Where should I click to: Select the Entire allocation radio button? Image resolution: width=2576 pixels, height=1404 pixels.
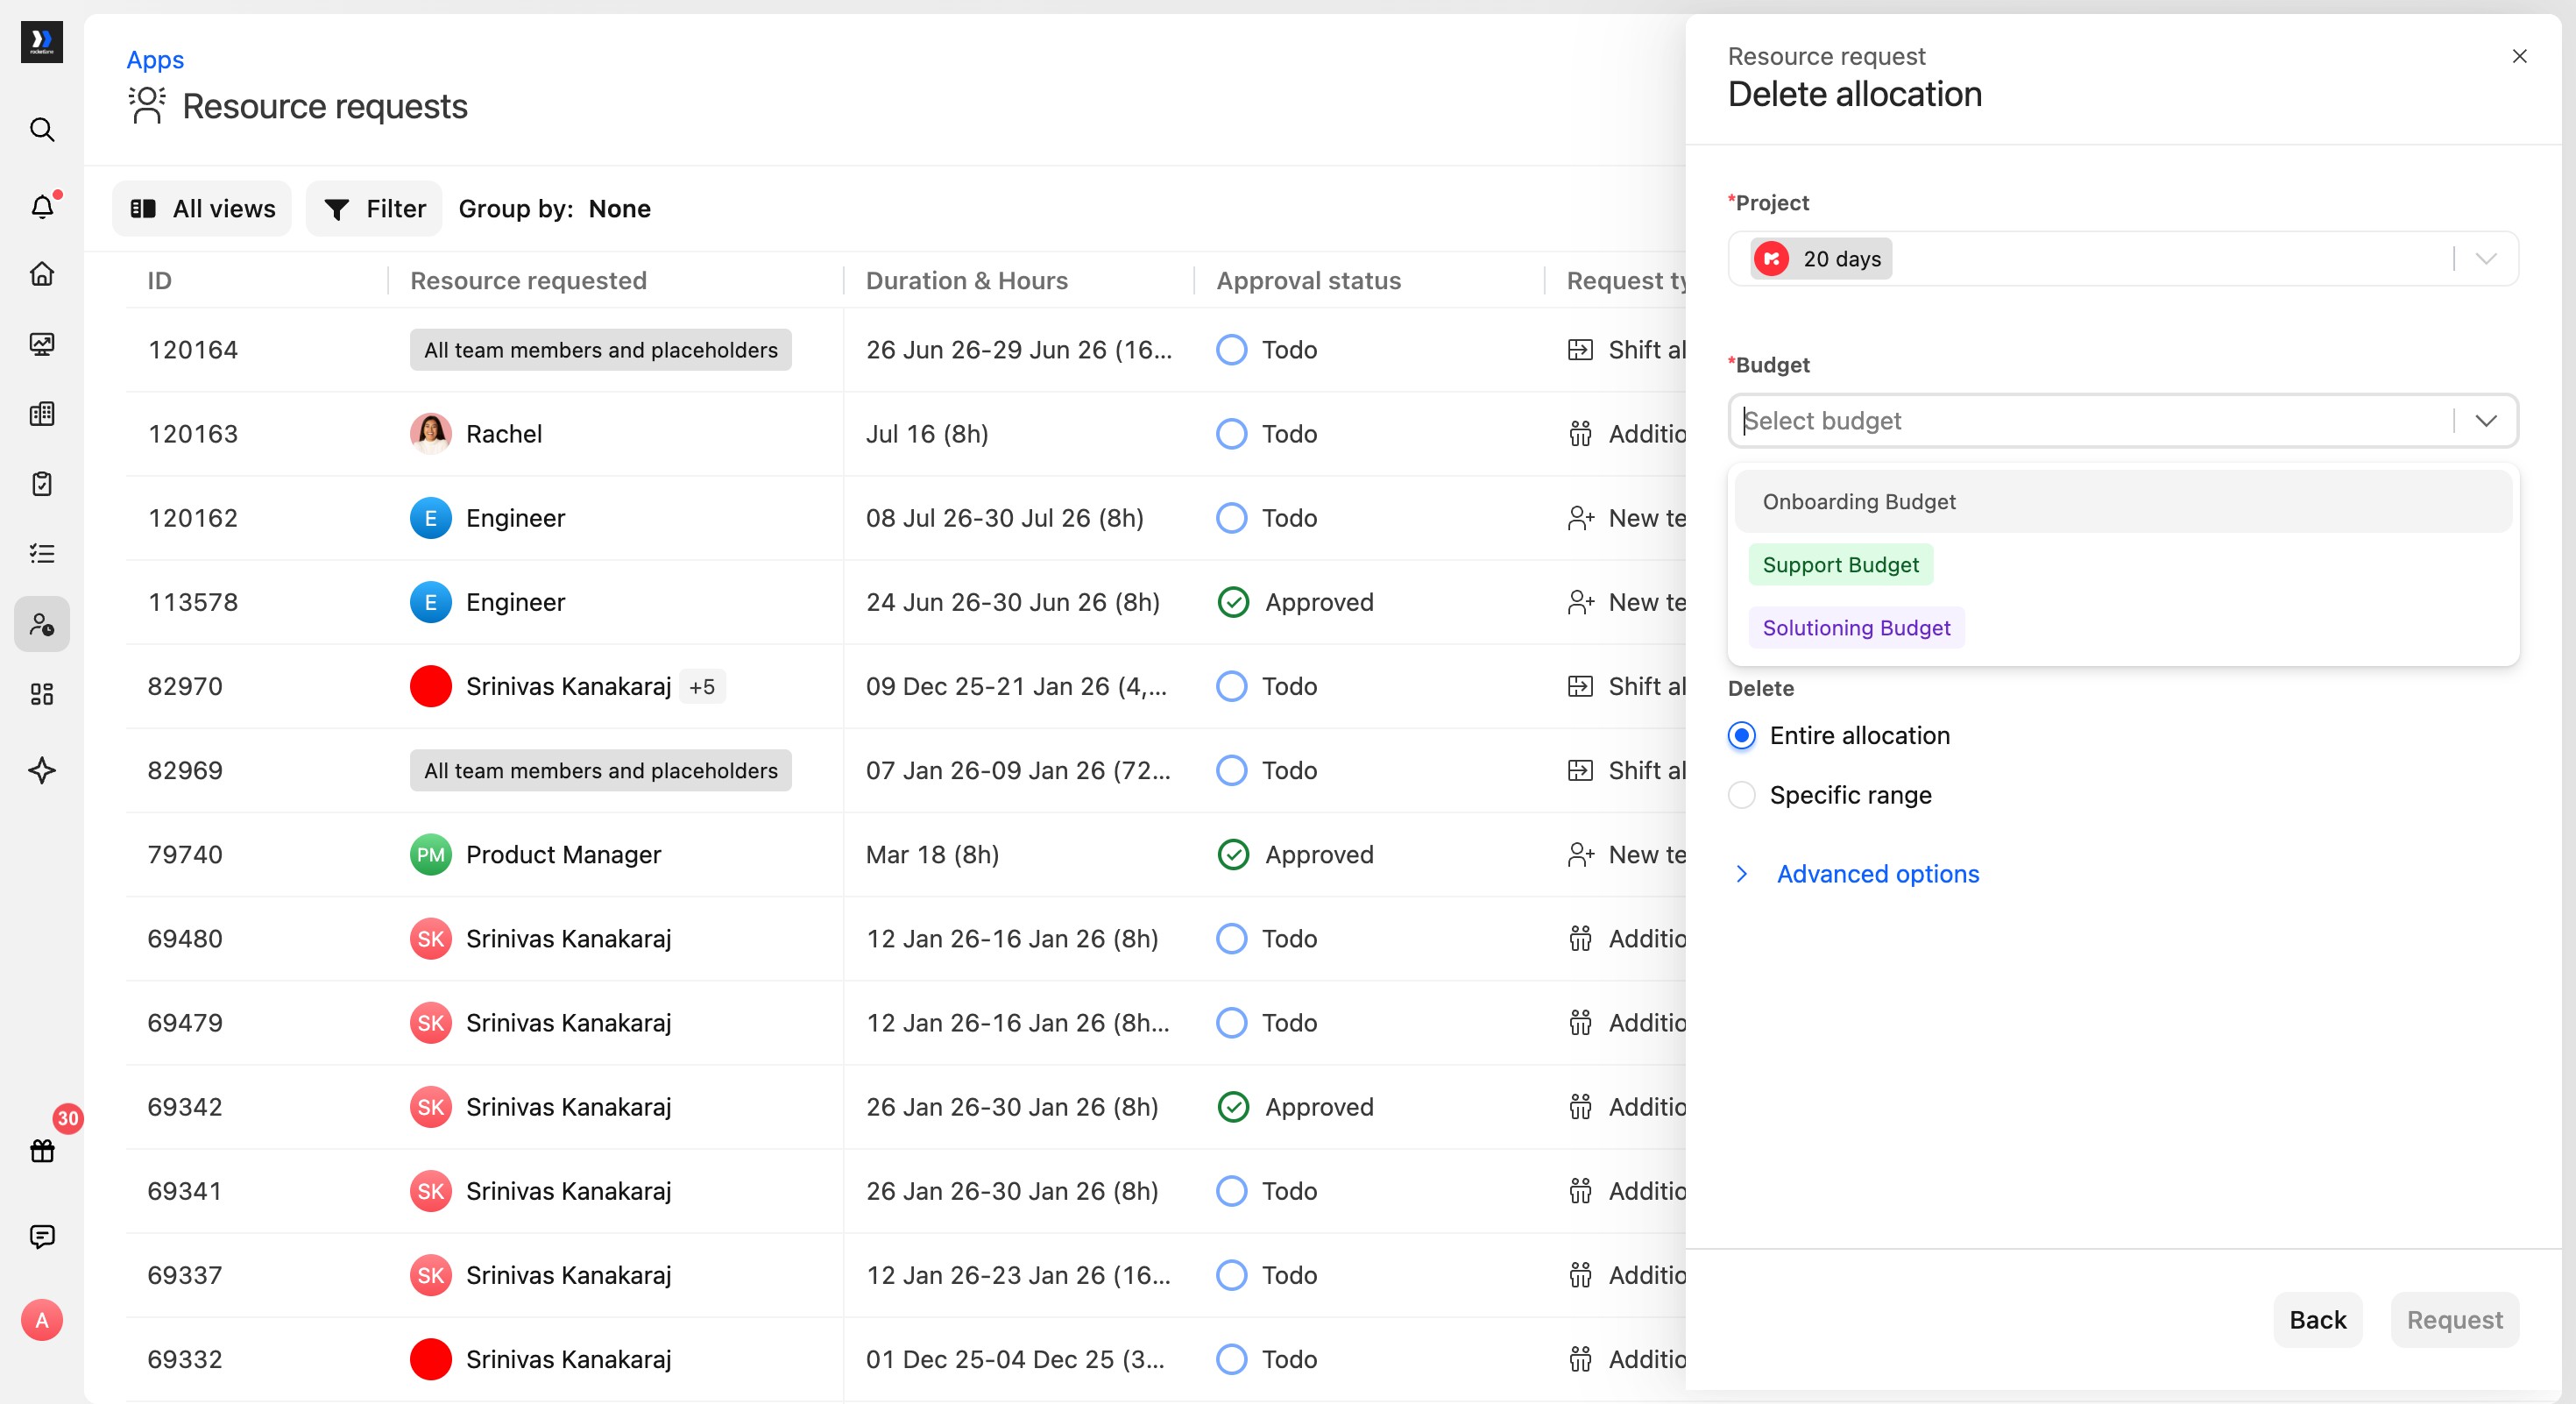tap(1742, 736)
